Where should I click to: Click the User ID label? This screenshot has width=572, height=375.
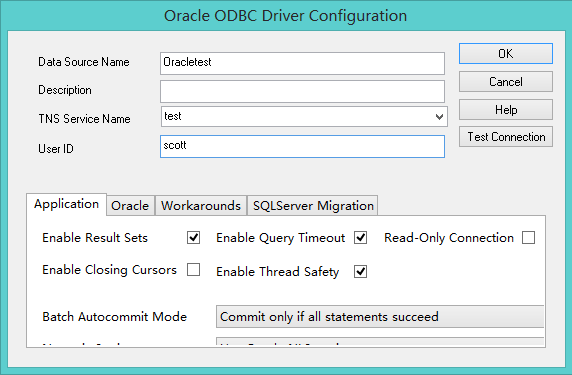pos(56,149)
